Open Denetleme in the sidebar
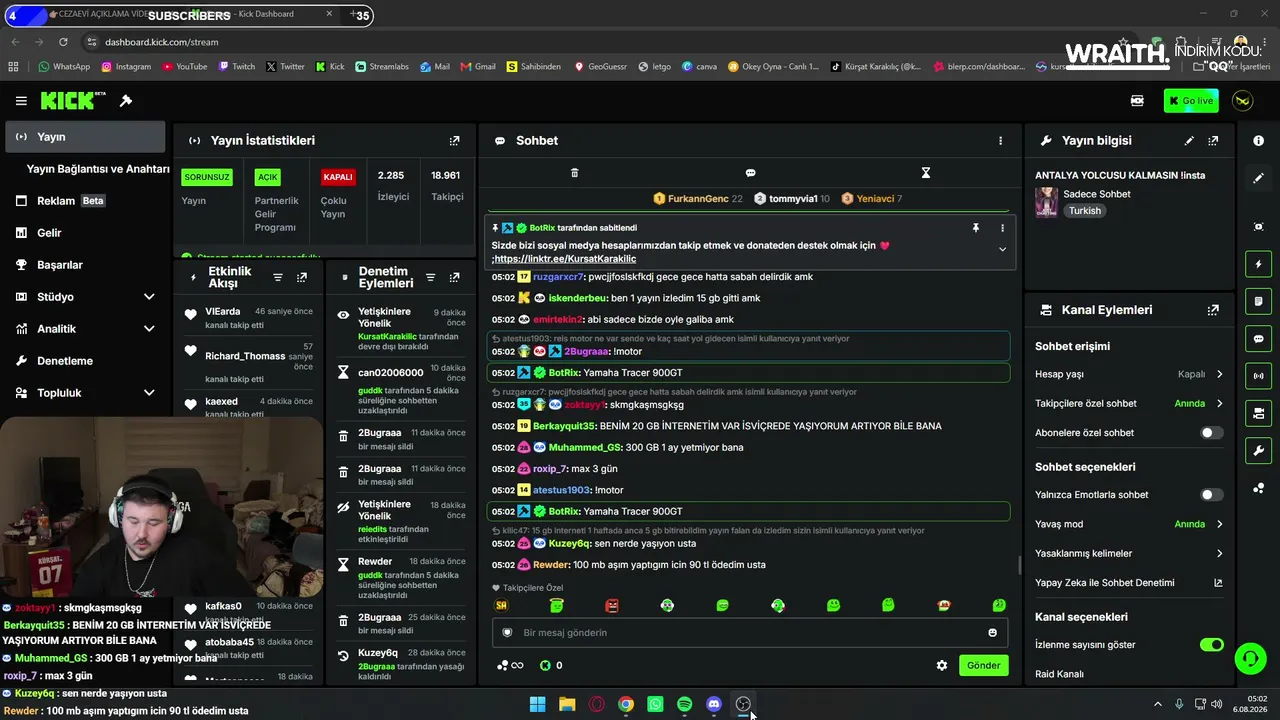The height and width of the screenshot is (720, 1280). [85, 361]
